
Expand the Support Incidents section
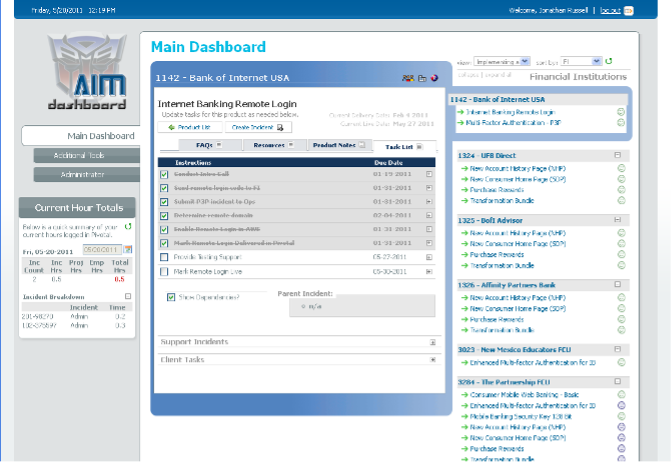(433, 342)
